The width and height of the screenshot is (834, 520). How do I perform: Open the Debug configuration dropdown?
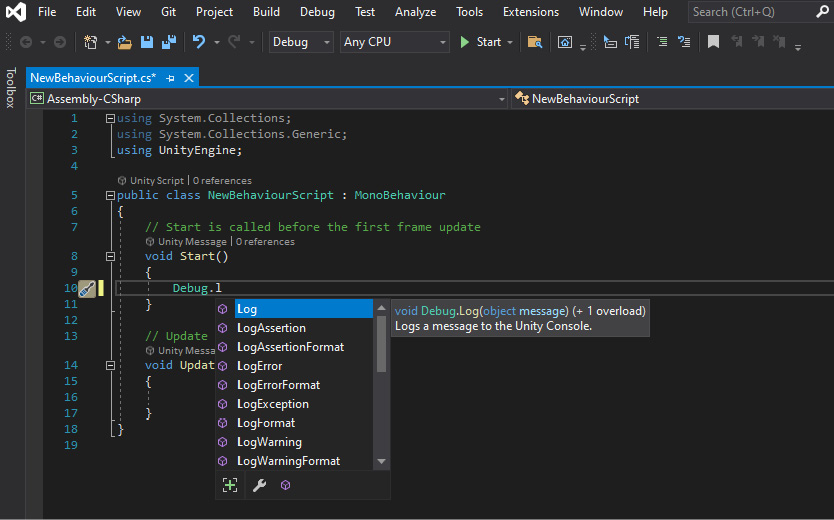(x=301, y=42)
